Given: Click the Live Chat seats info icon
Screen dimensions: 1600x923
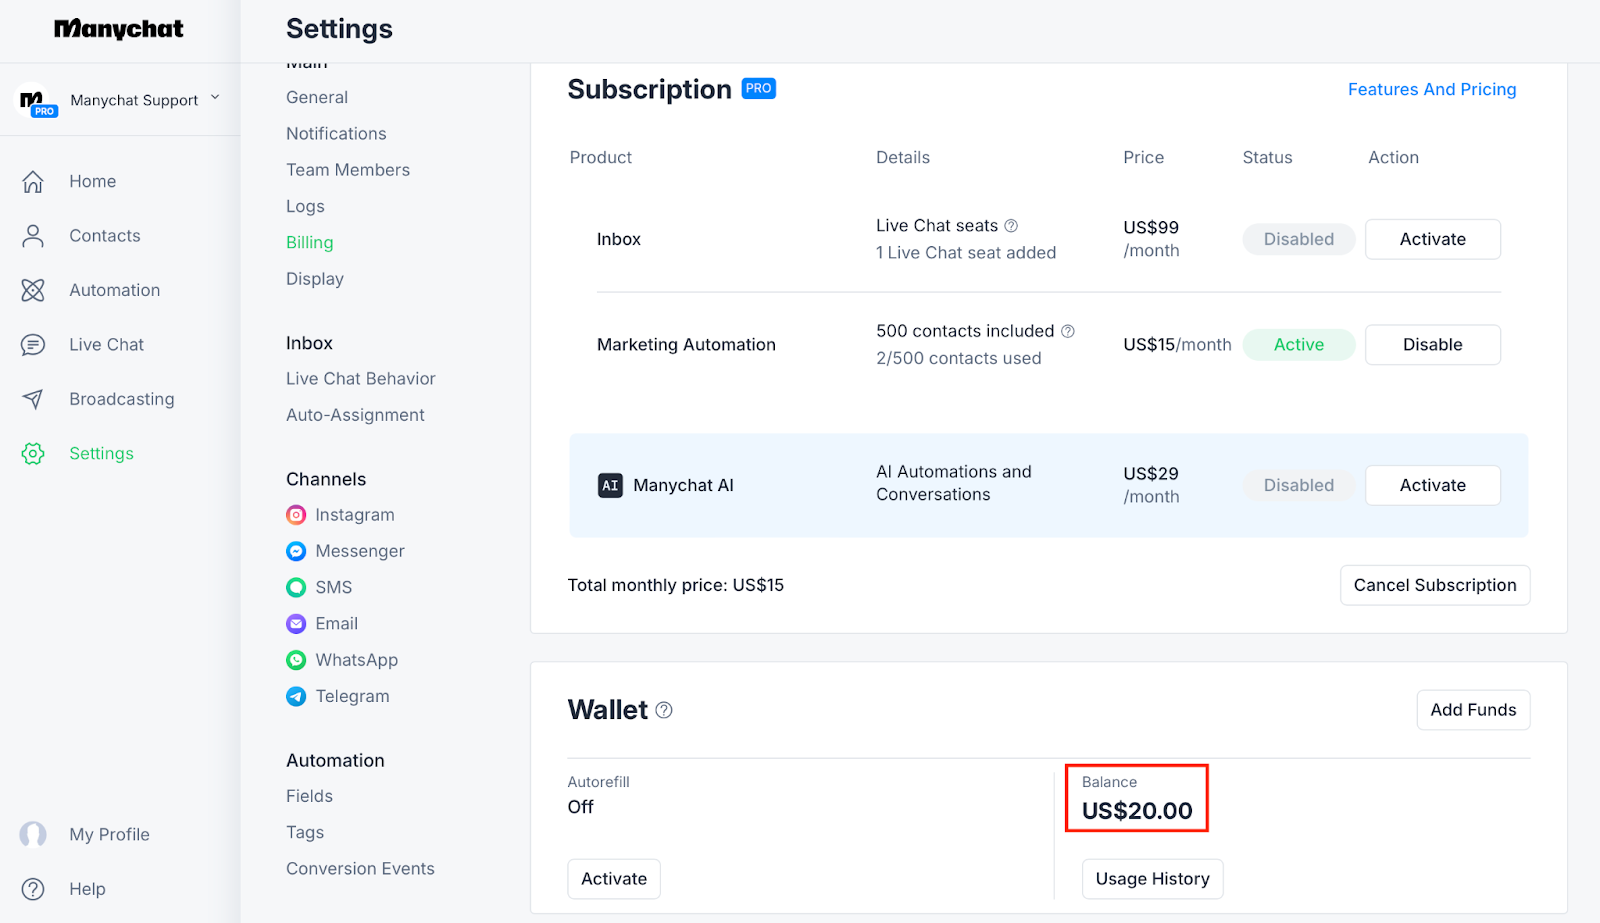Looking at the screenshot, I should coord(1011,226).
